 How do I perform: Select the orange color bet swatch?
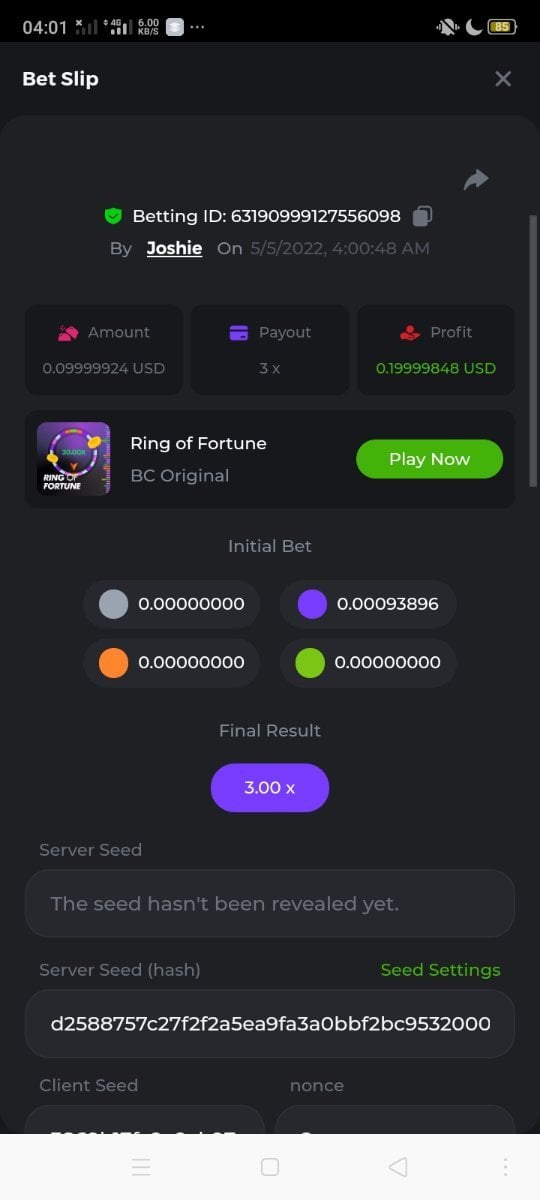click(114, 662)
